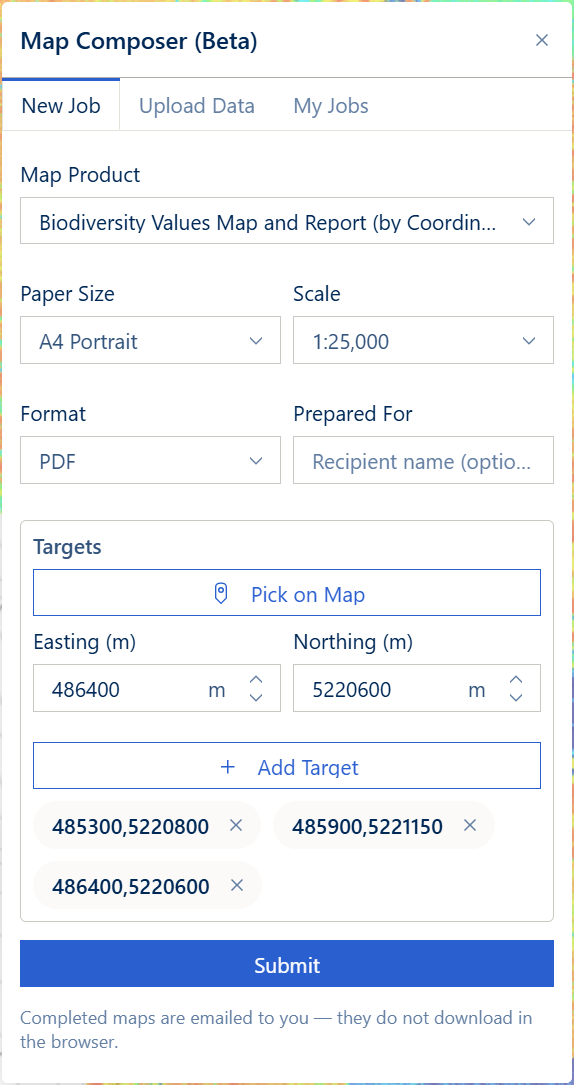Screen dimensions: 574x1085
Task: Decrease the Easting value with down arrow
Action: [256, 698]
